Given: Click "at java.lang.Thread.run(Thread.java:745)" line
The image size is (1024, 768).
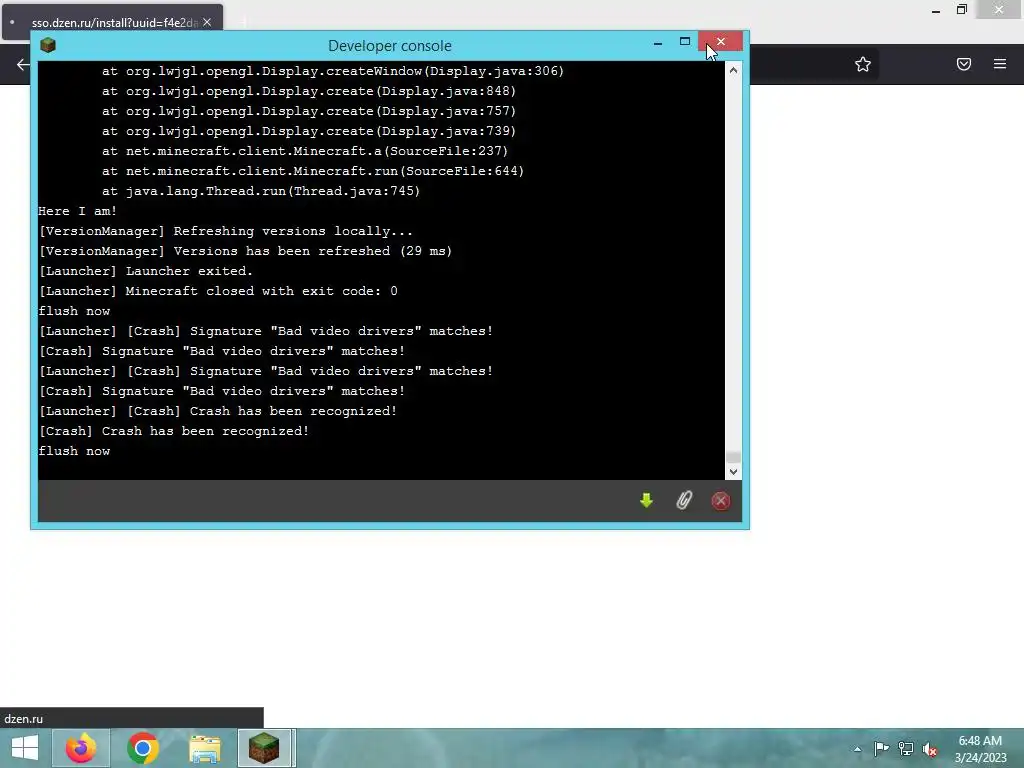Looking at the screenshot, I should click(x=261, y=191).
